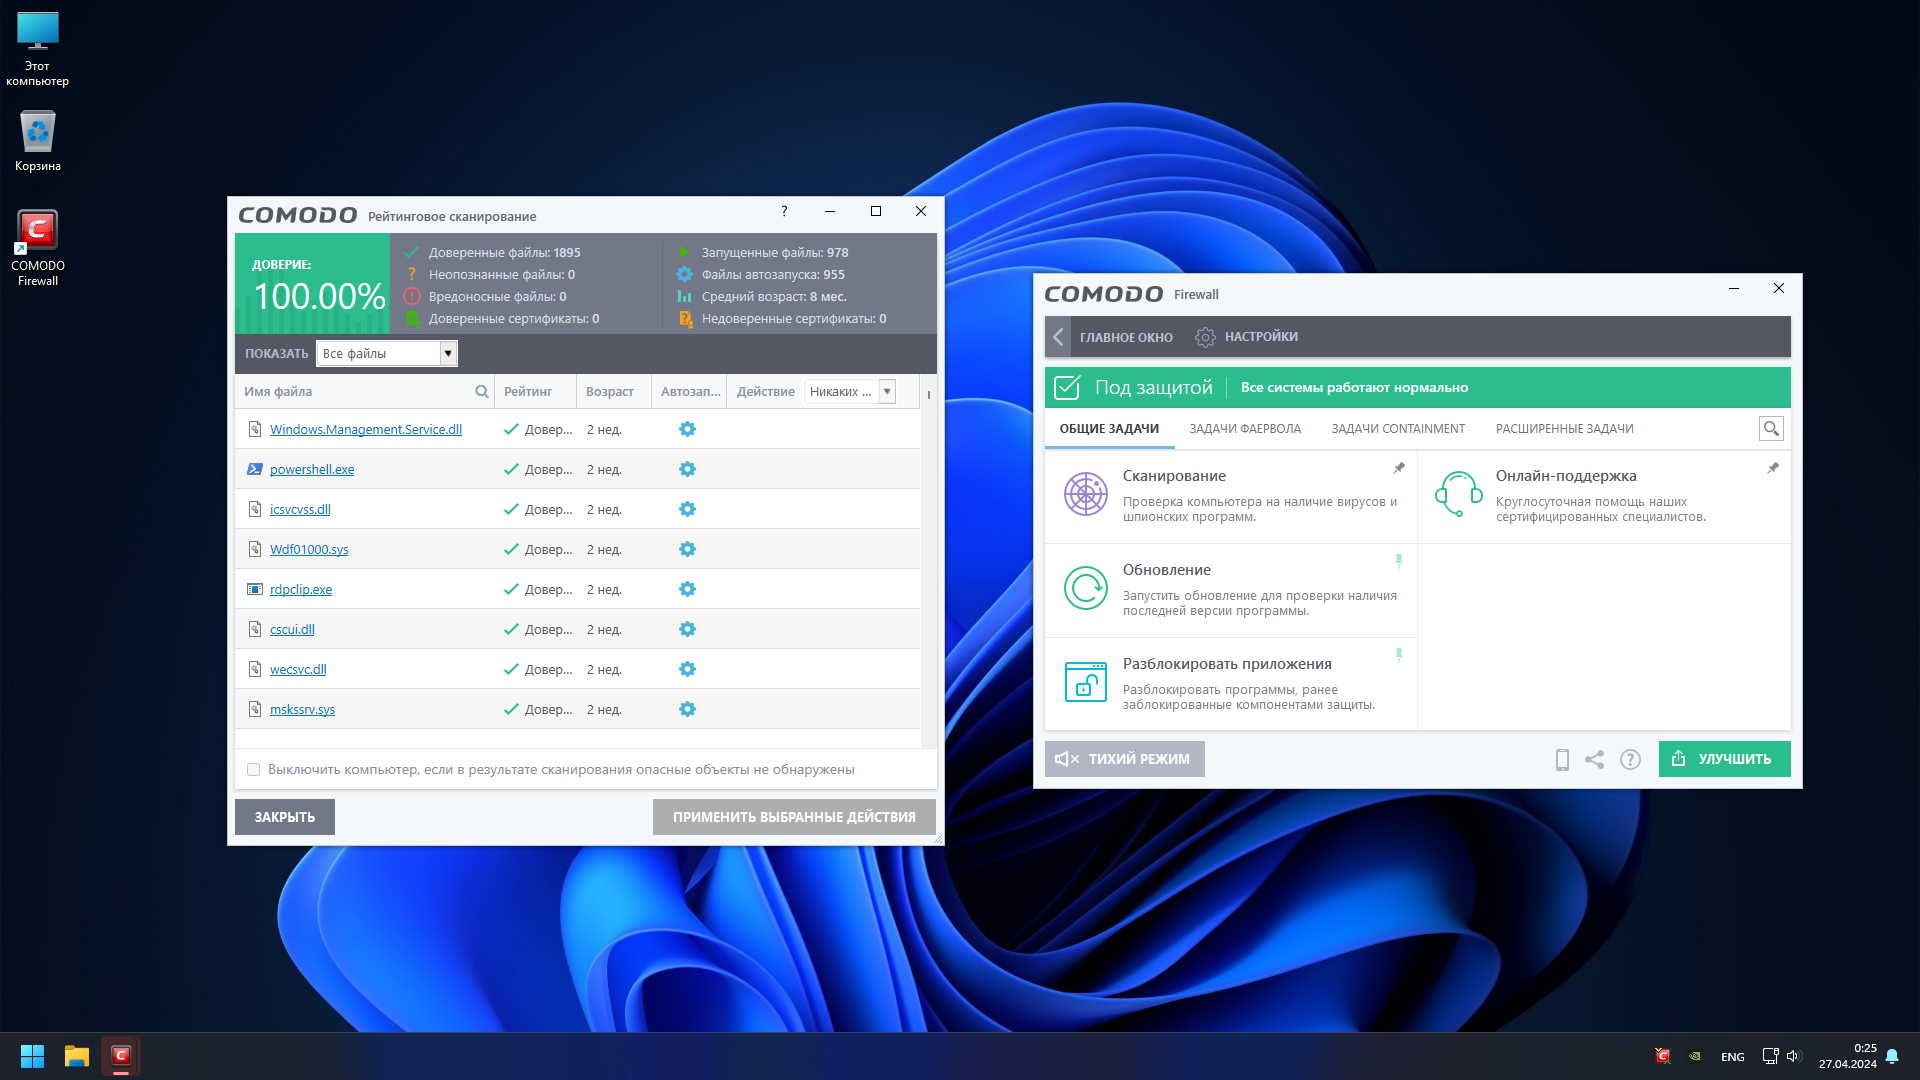Expand the action 'Никаких' dropdown
Image resolution: width=1920 pixels, height=1080 pixels.
[x=886, y=392]
